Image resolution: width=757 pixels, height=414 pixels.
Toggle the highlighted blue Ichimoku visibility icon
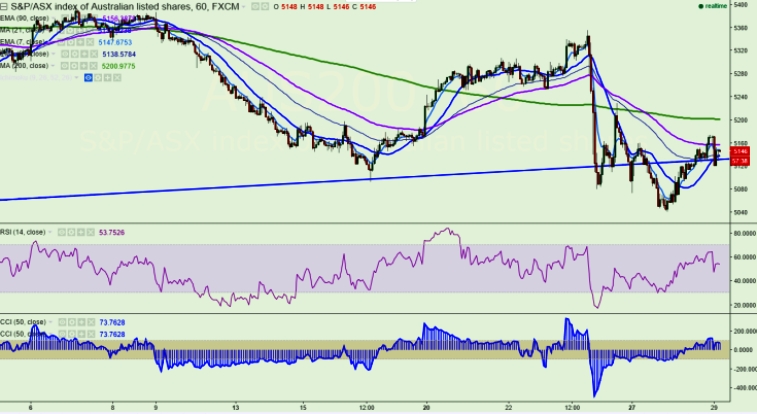[87, 76]
